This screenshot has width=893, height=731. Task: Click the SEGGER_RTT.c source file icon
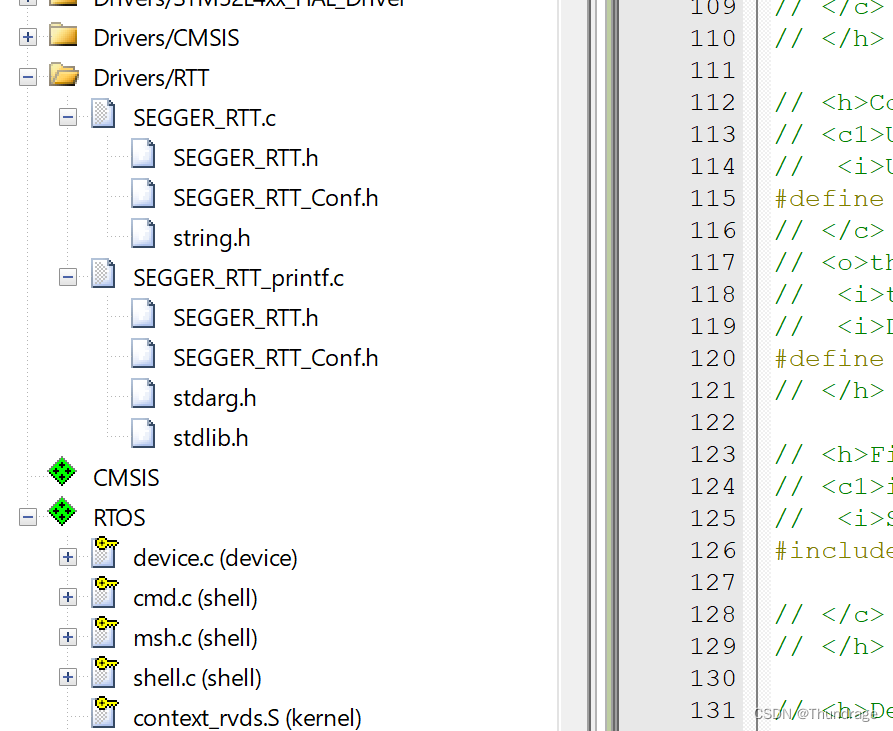tap(102, 115)
